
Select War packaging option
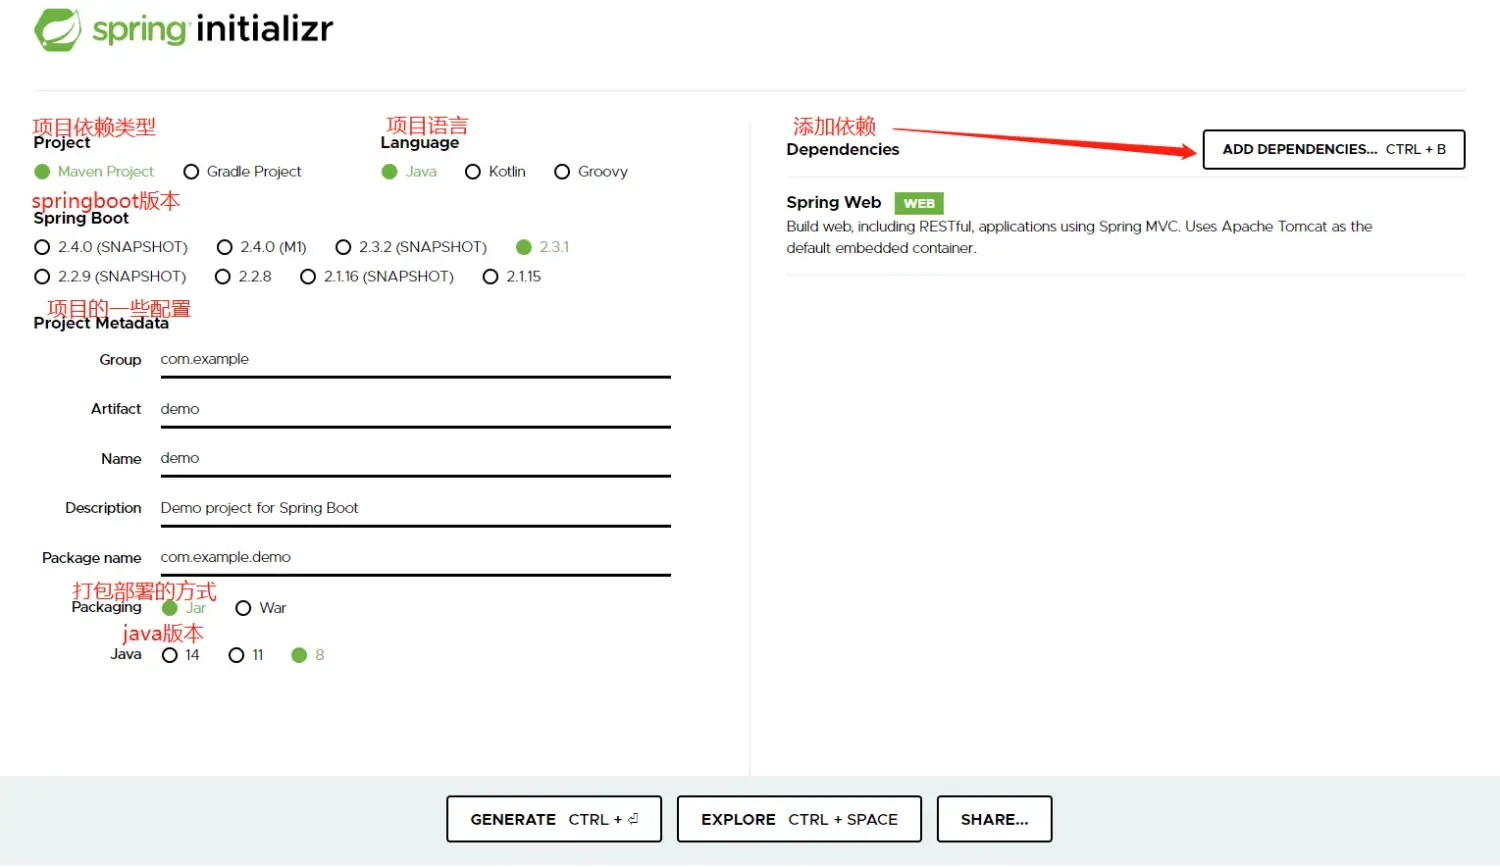pos(243,608)
